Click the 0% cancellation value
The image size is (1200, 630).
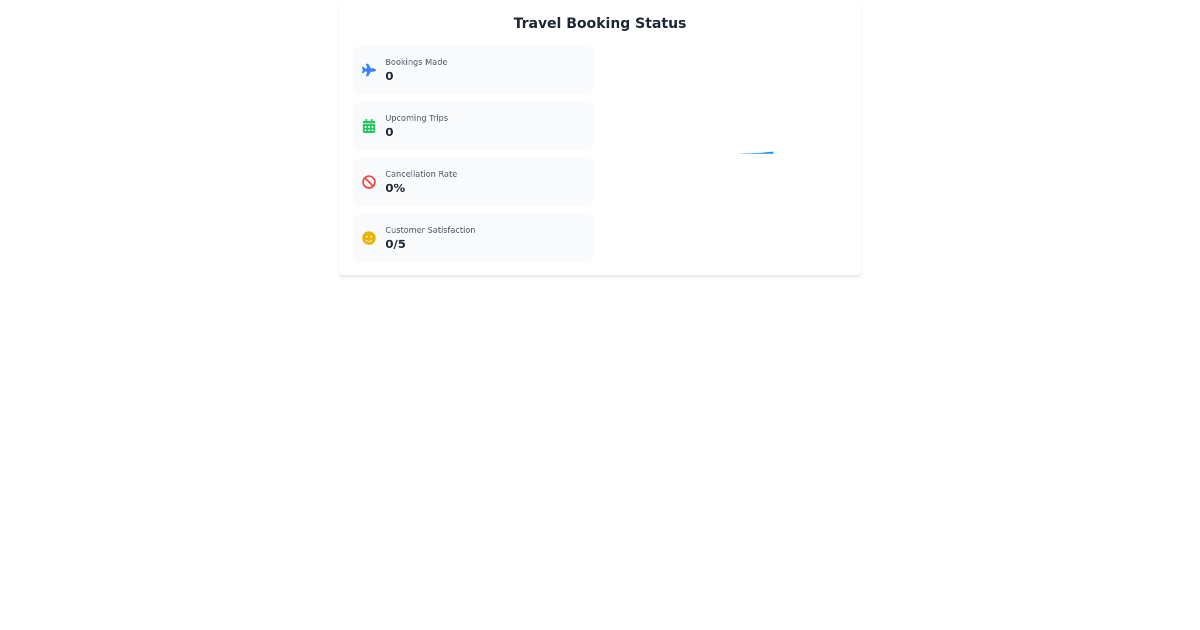pos(395,187)
